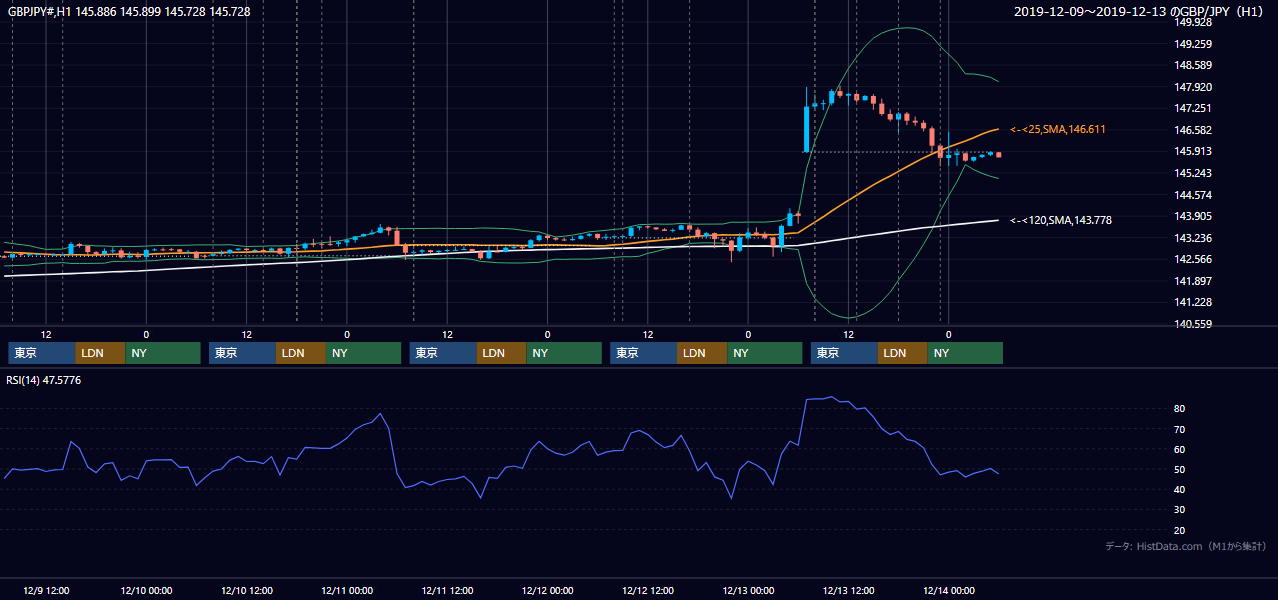1278x600 pixels.
Task: Click the 12/12 12:00 time label
Action: 648,590
